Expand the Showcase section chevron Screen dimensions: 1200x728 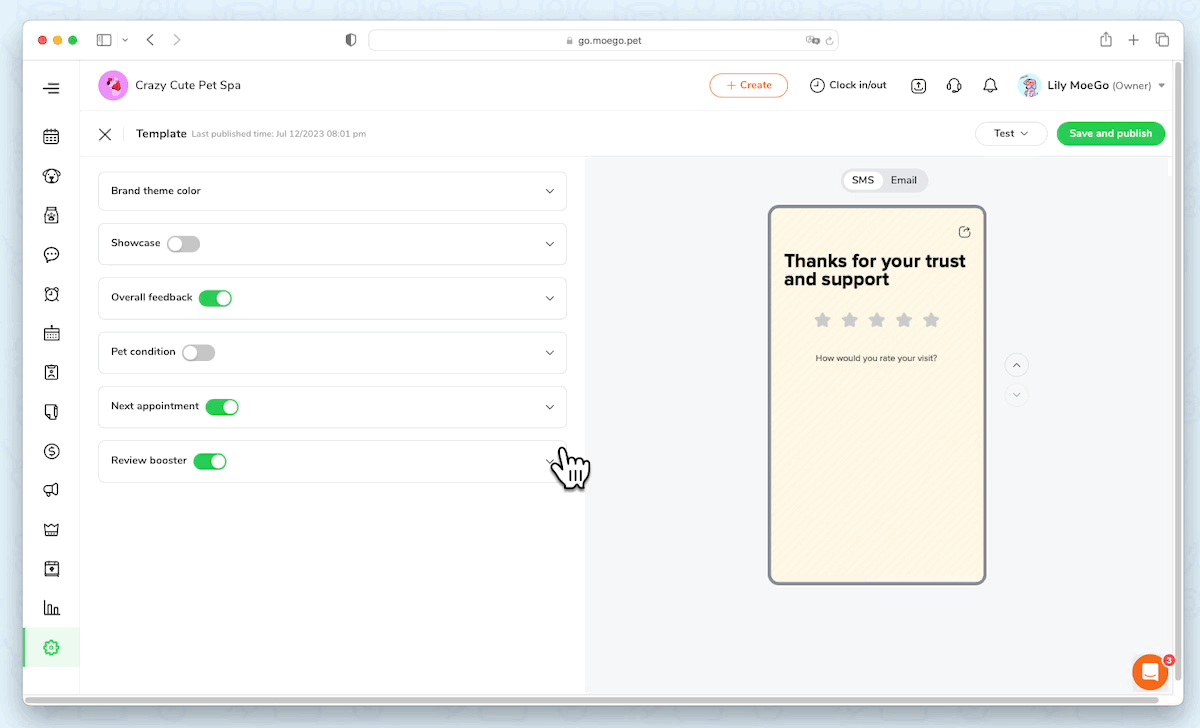[549, 244]
